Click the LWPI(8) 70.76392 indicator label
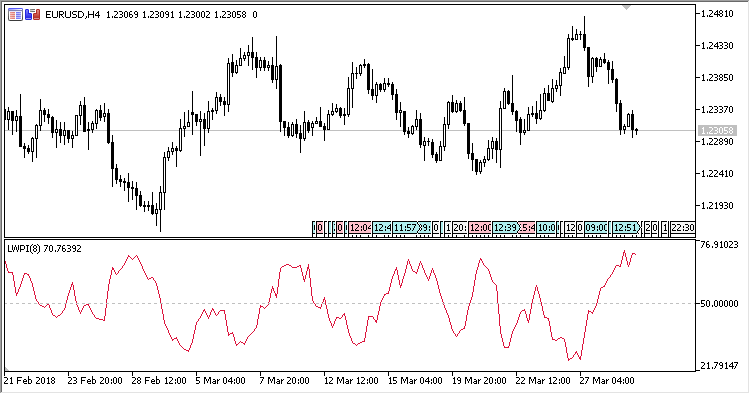750x394 pixels. (x=44, y=249)
